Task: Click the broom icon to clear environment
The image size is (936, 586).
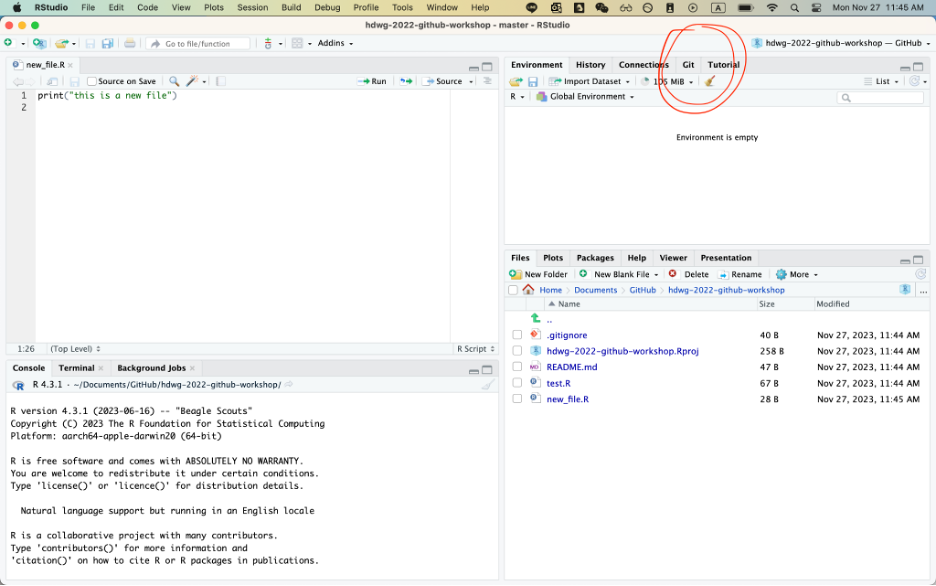Action: coord(709,81)
